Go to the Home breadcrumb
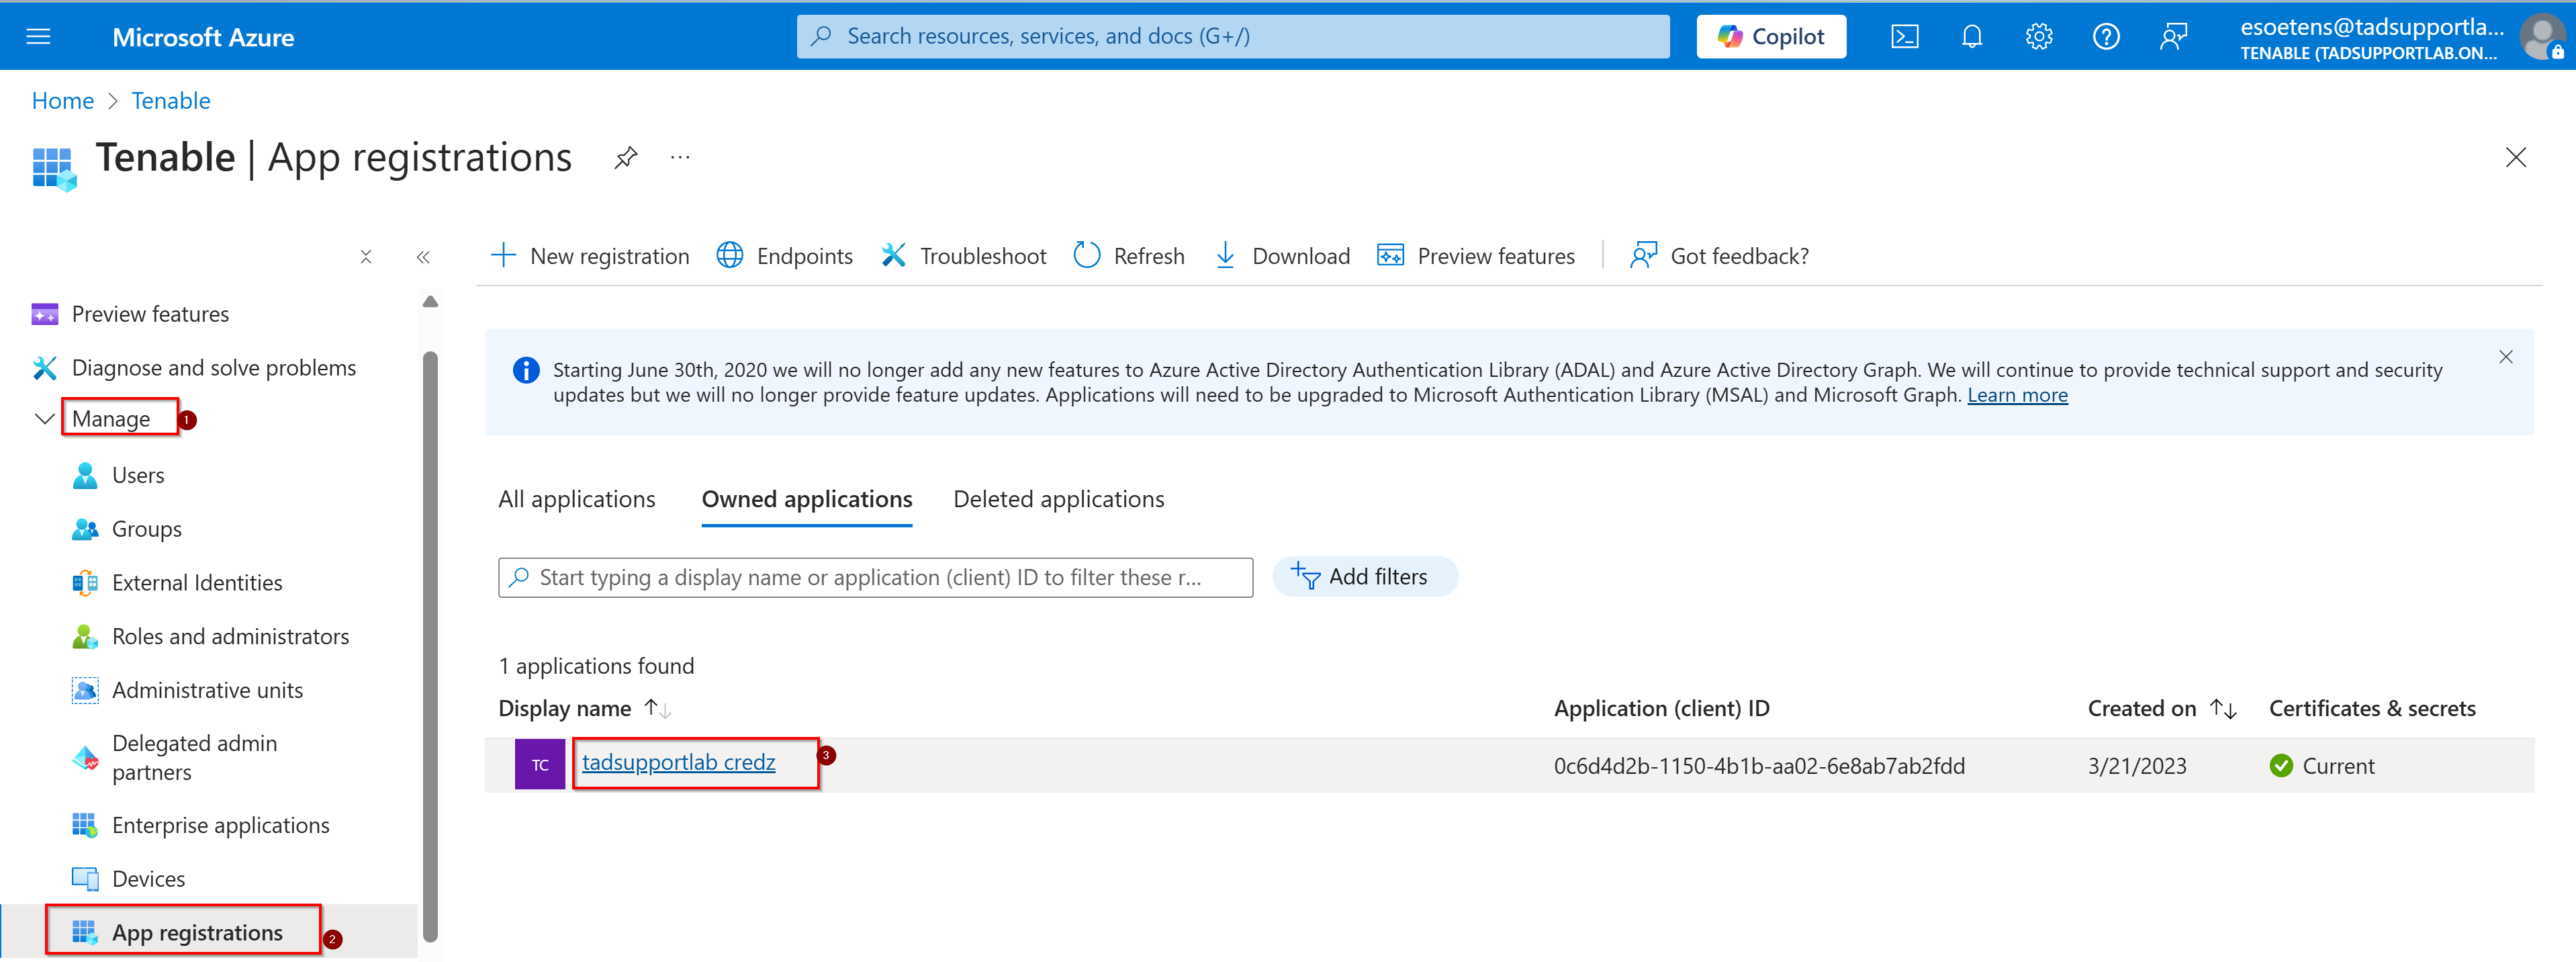The width and height of the screenshot is (2576, 962). tap(63, 101)
